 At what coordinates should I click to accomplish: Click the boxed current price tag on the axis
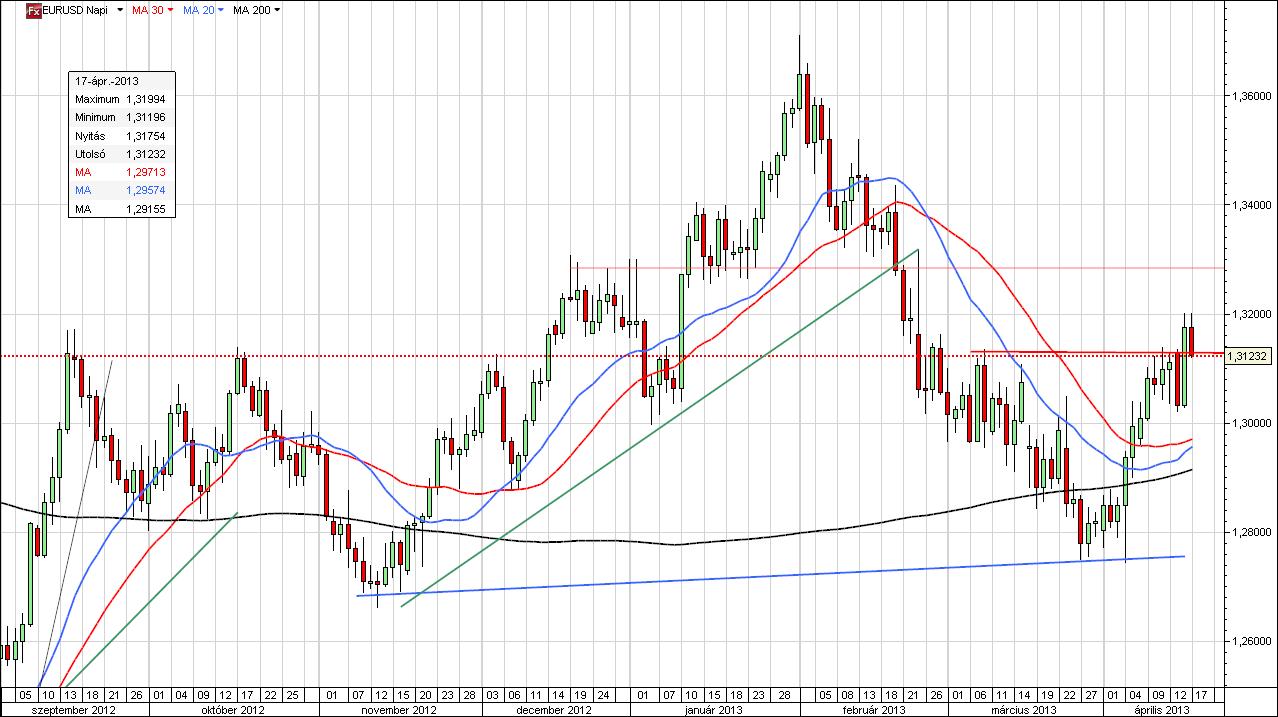[x=1250, y=355]
